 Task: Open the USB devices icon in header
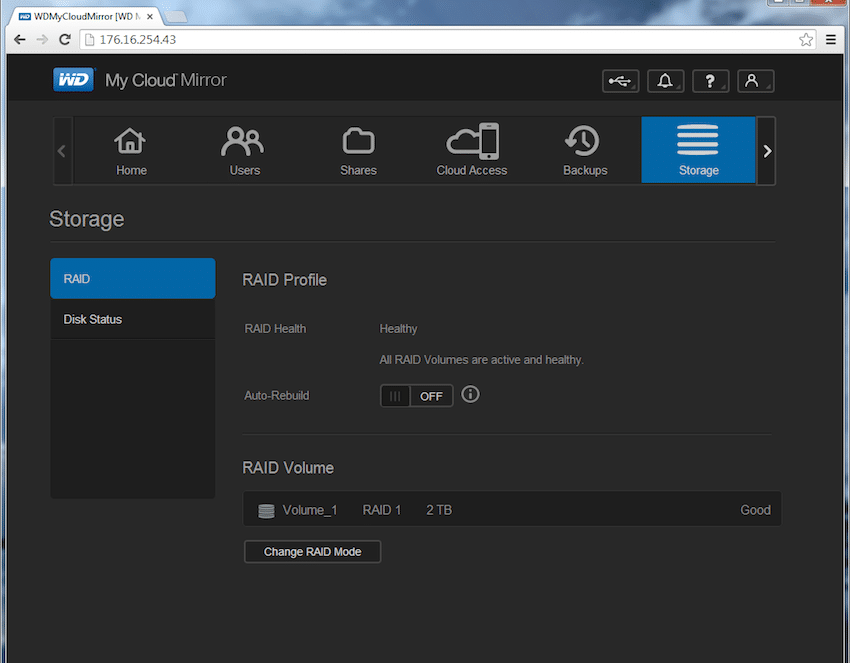(620, 81)
